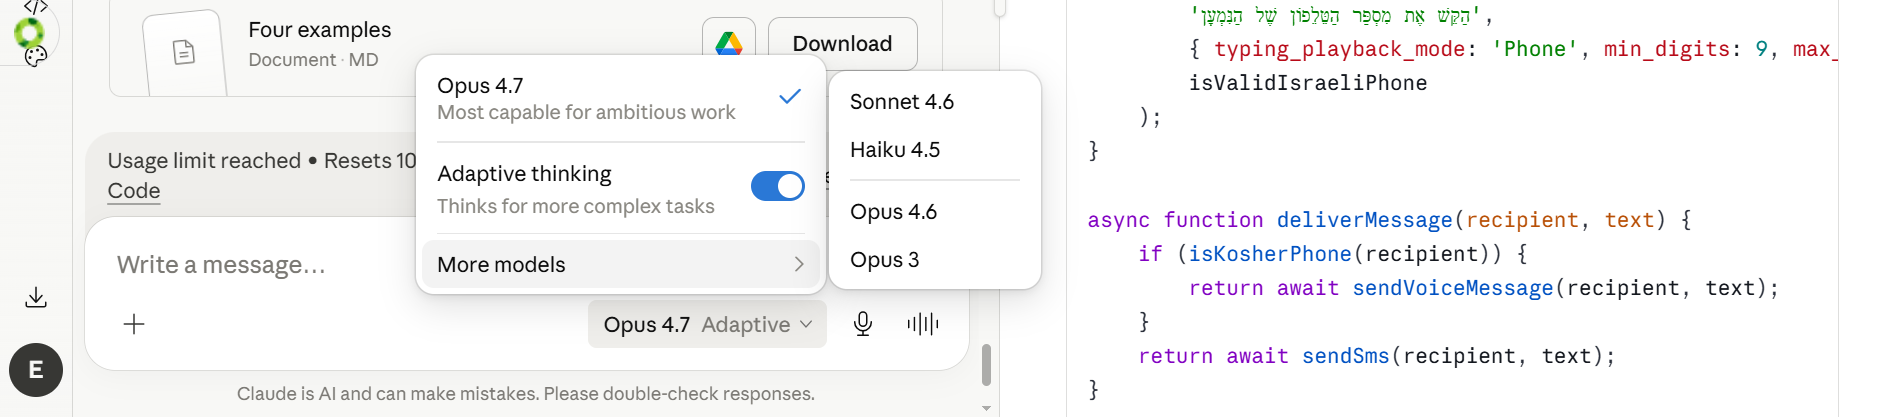The image size is (1899, 417).
Task: Open Google Drive icon beside Download
Action: click(729, 43)
